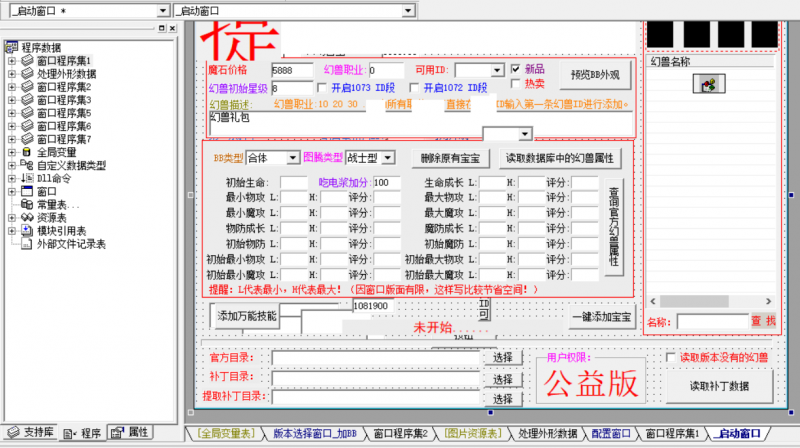Toggle the 新品 checkbox
The height and width of the screenshot is (448, 800).
tap(516, 69)
